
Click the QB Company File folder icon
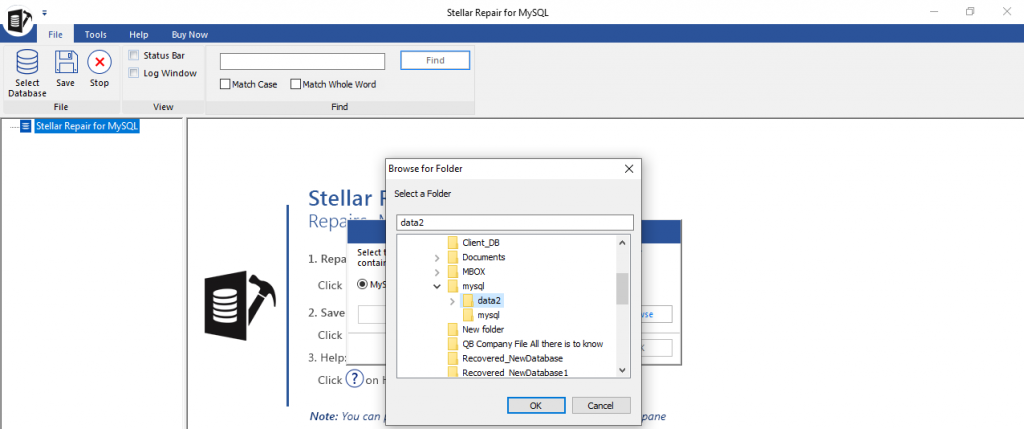[453, 343]
